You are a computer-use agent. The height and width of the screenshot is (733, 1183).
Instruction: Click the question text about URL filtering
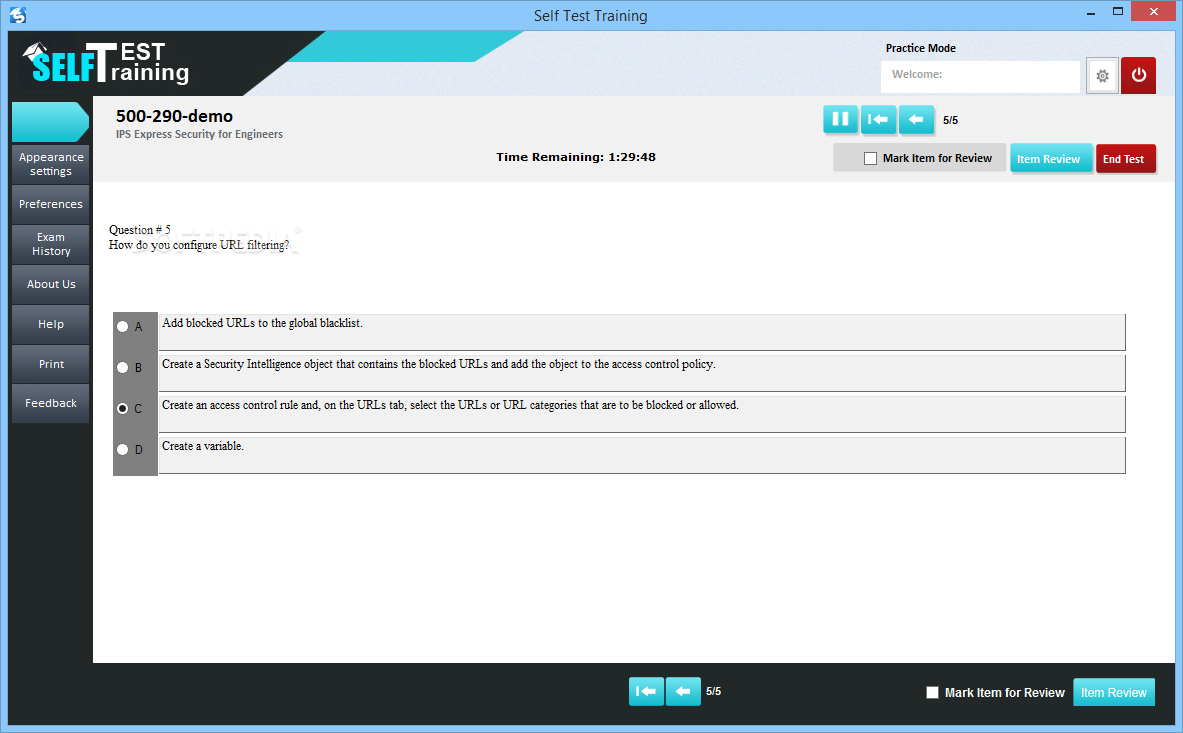199,245
